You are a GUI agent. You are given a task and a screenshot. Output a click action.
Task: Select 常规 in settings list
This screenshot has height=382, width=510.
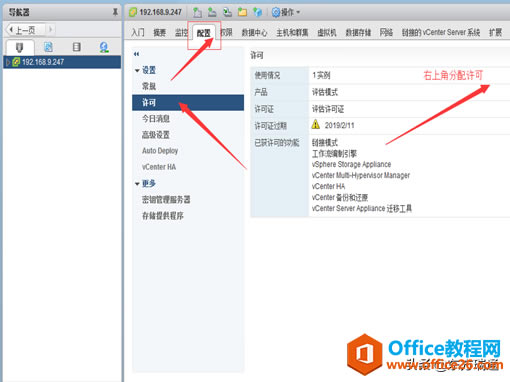(149, 86)
